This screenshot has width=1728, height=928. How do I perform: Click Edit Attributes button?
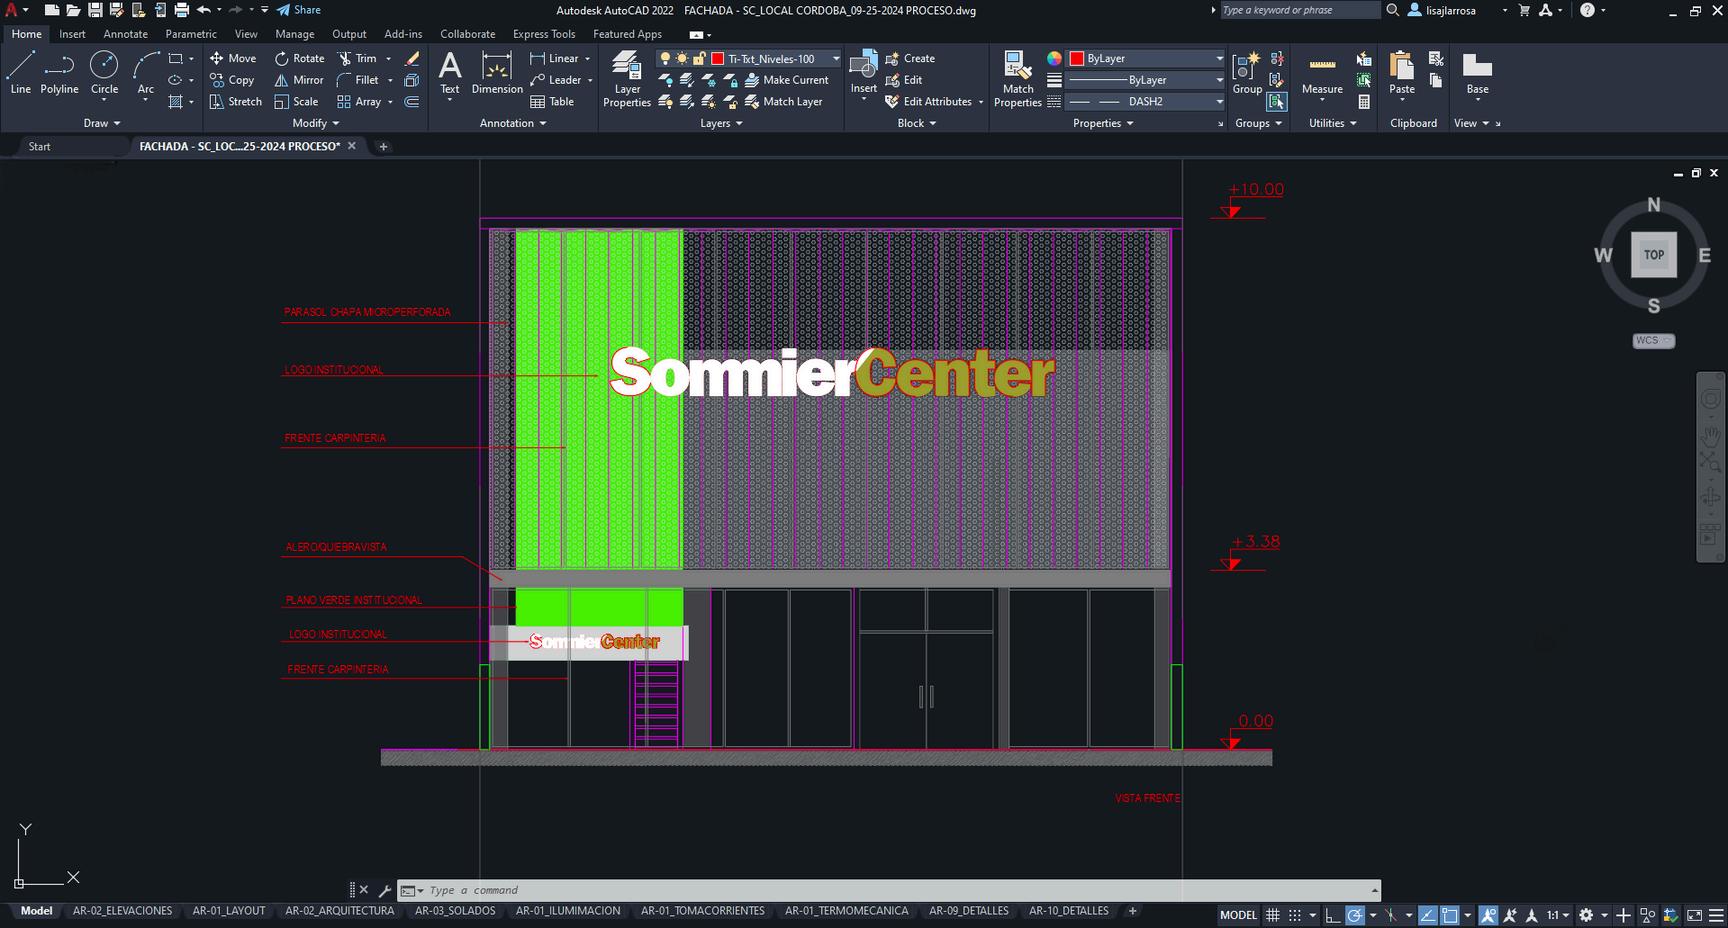point(929,102)
